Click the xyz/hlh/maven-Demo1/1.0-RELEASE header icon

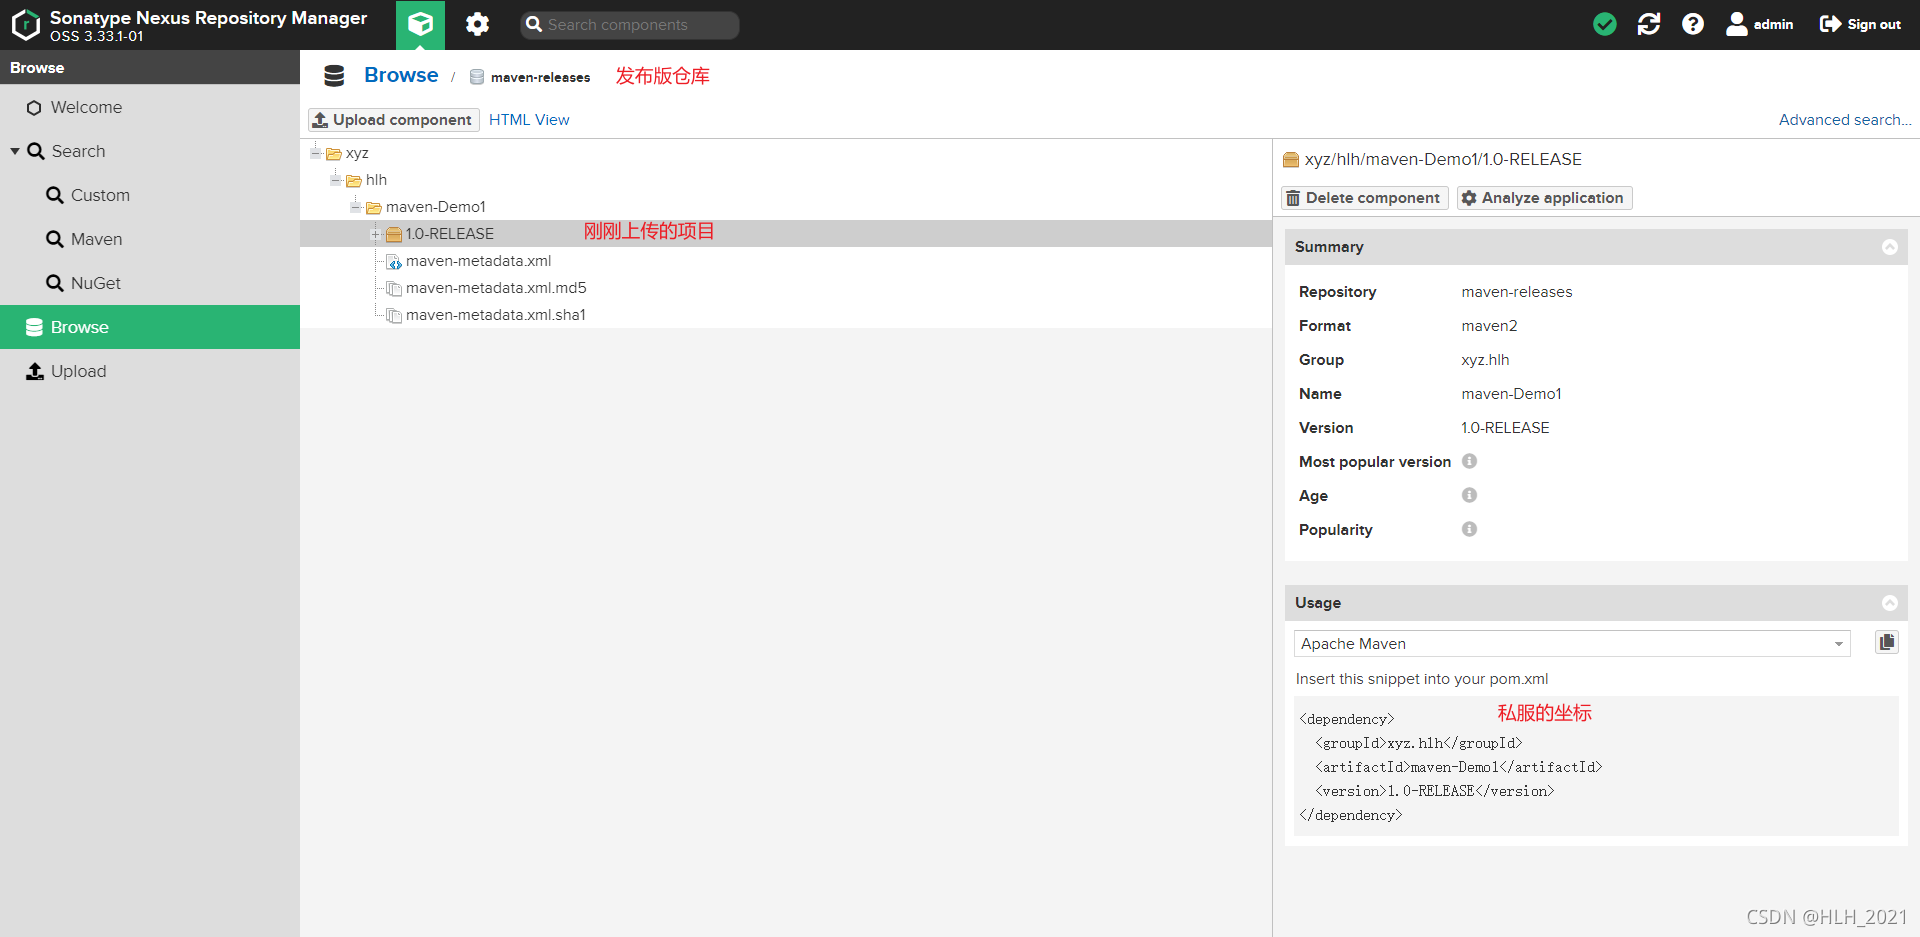1291,159
